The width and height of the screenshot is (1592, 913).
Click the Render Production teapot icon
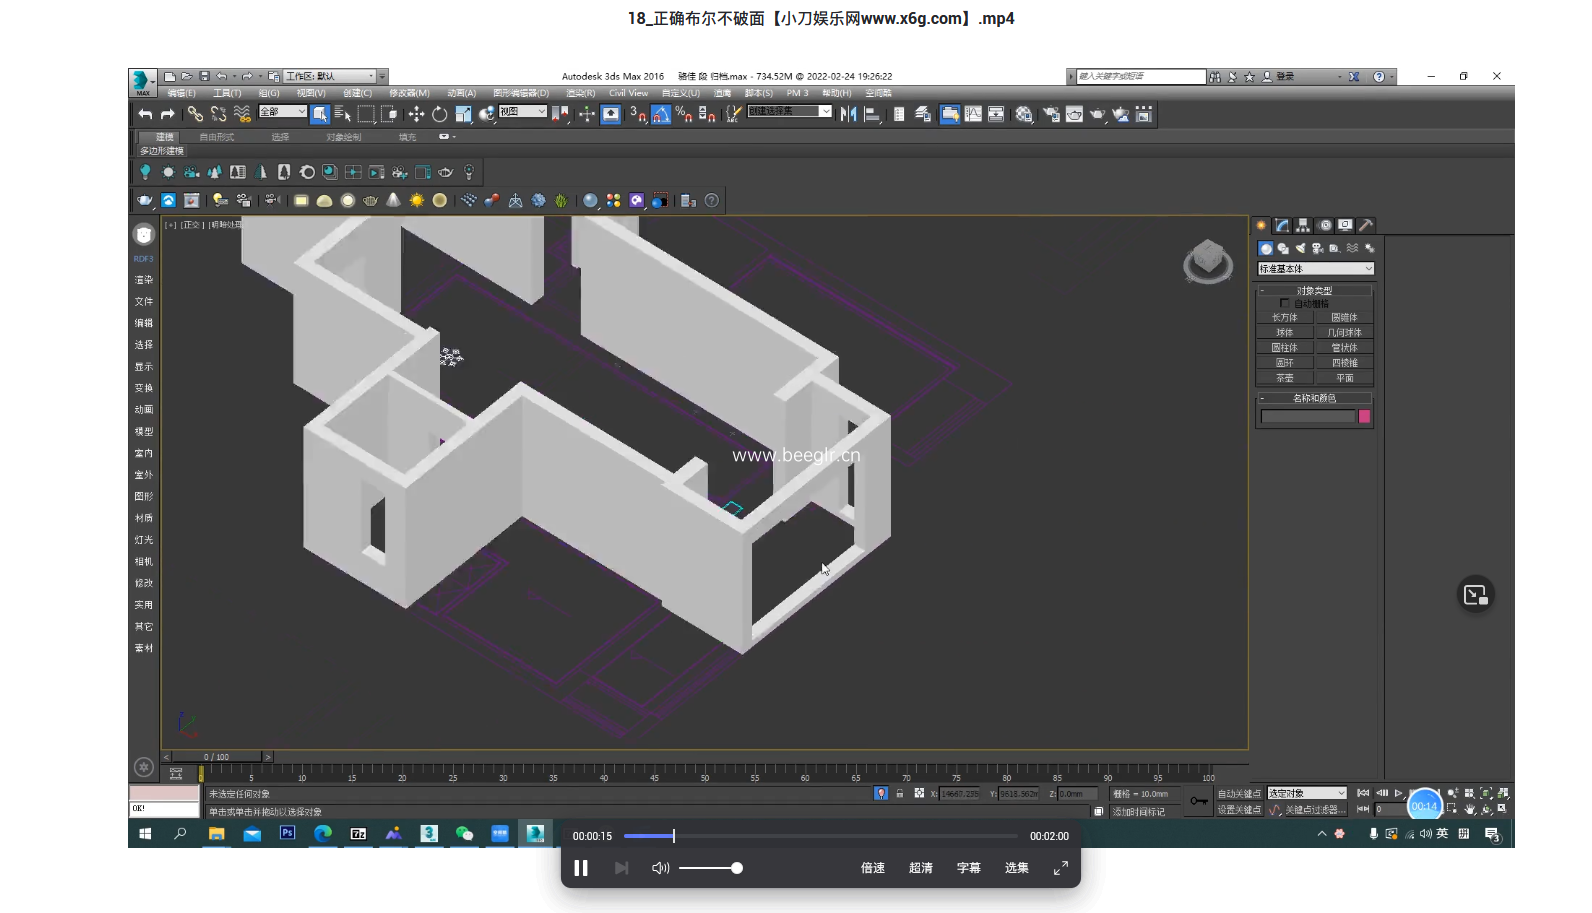coord(1098,114)
